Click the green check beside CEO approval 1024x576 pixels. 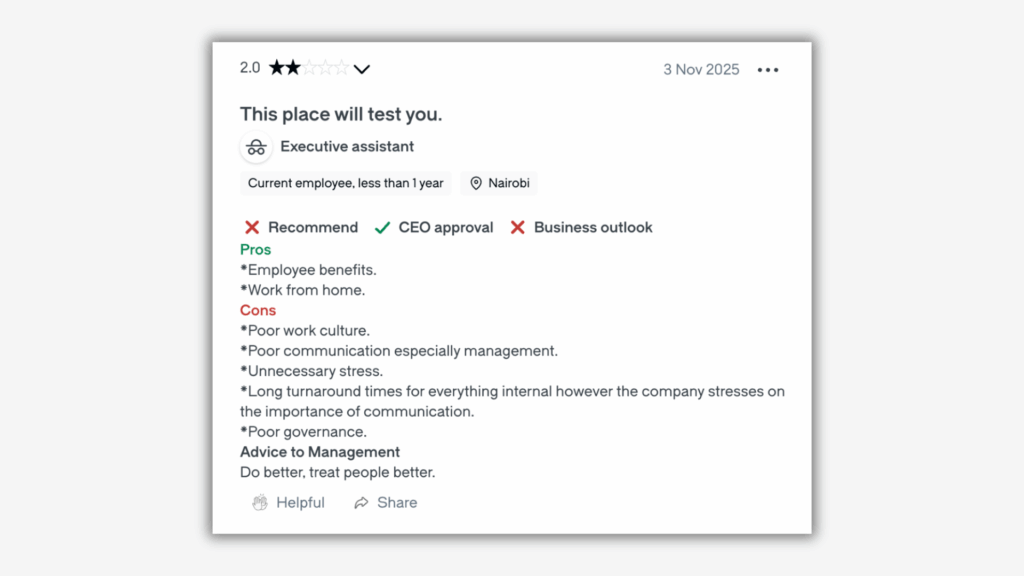(x=382, y=227)
